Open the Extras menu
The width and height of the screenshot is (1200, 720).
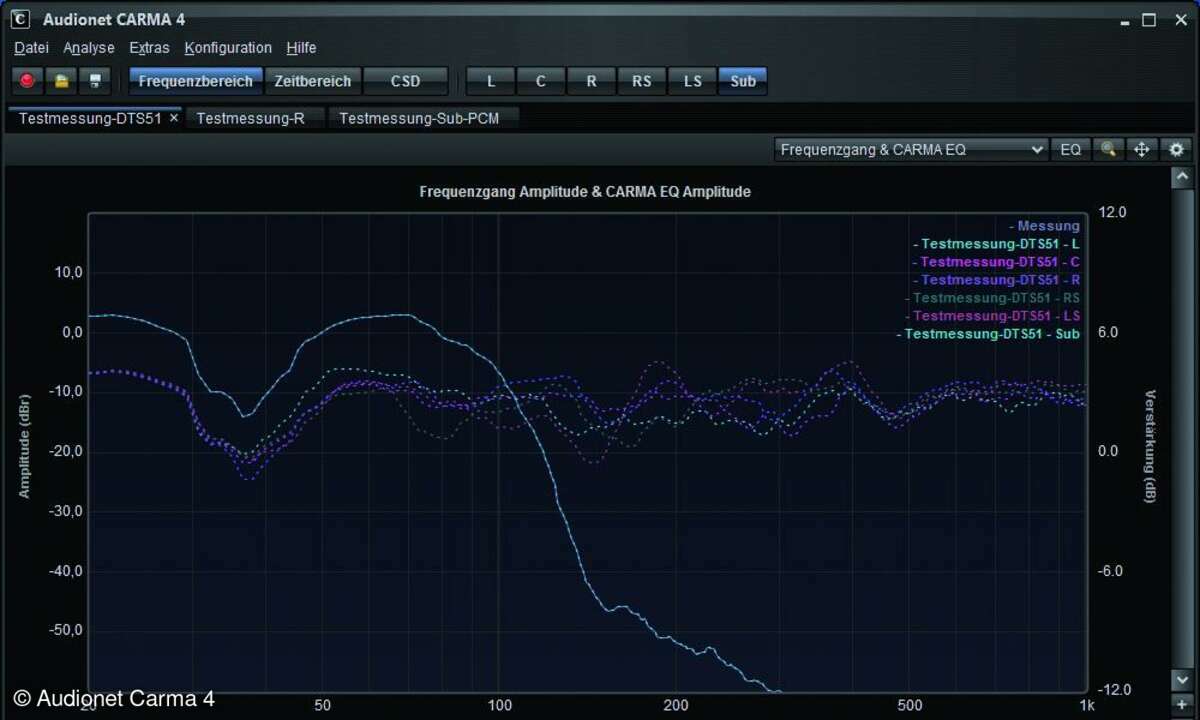150,48
